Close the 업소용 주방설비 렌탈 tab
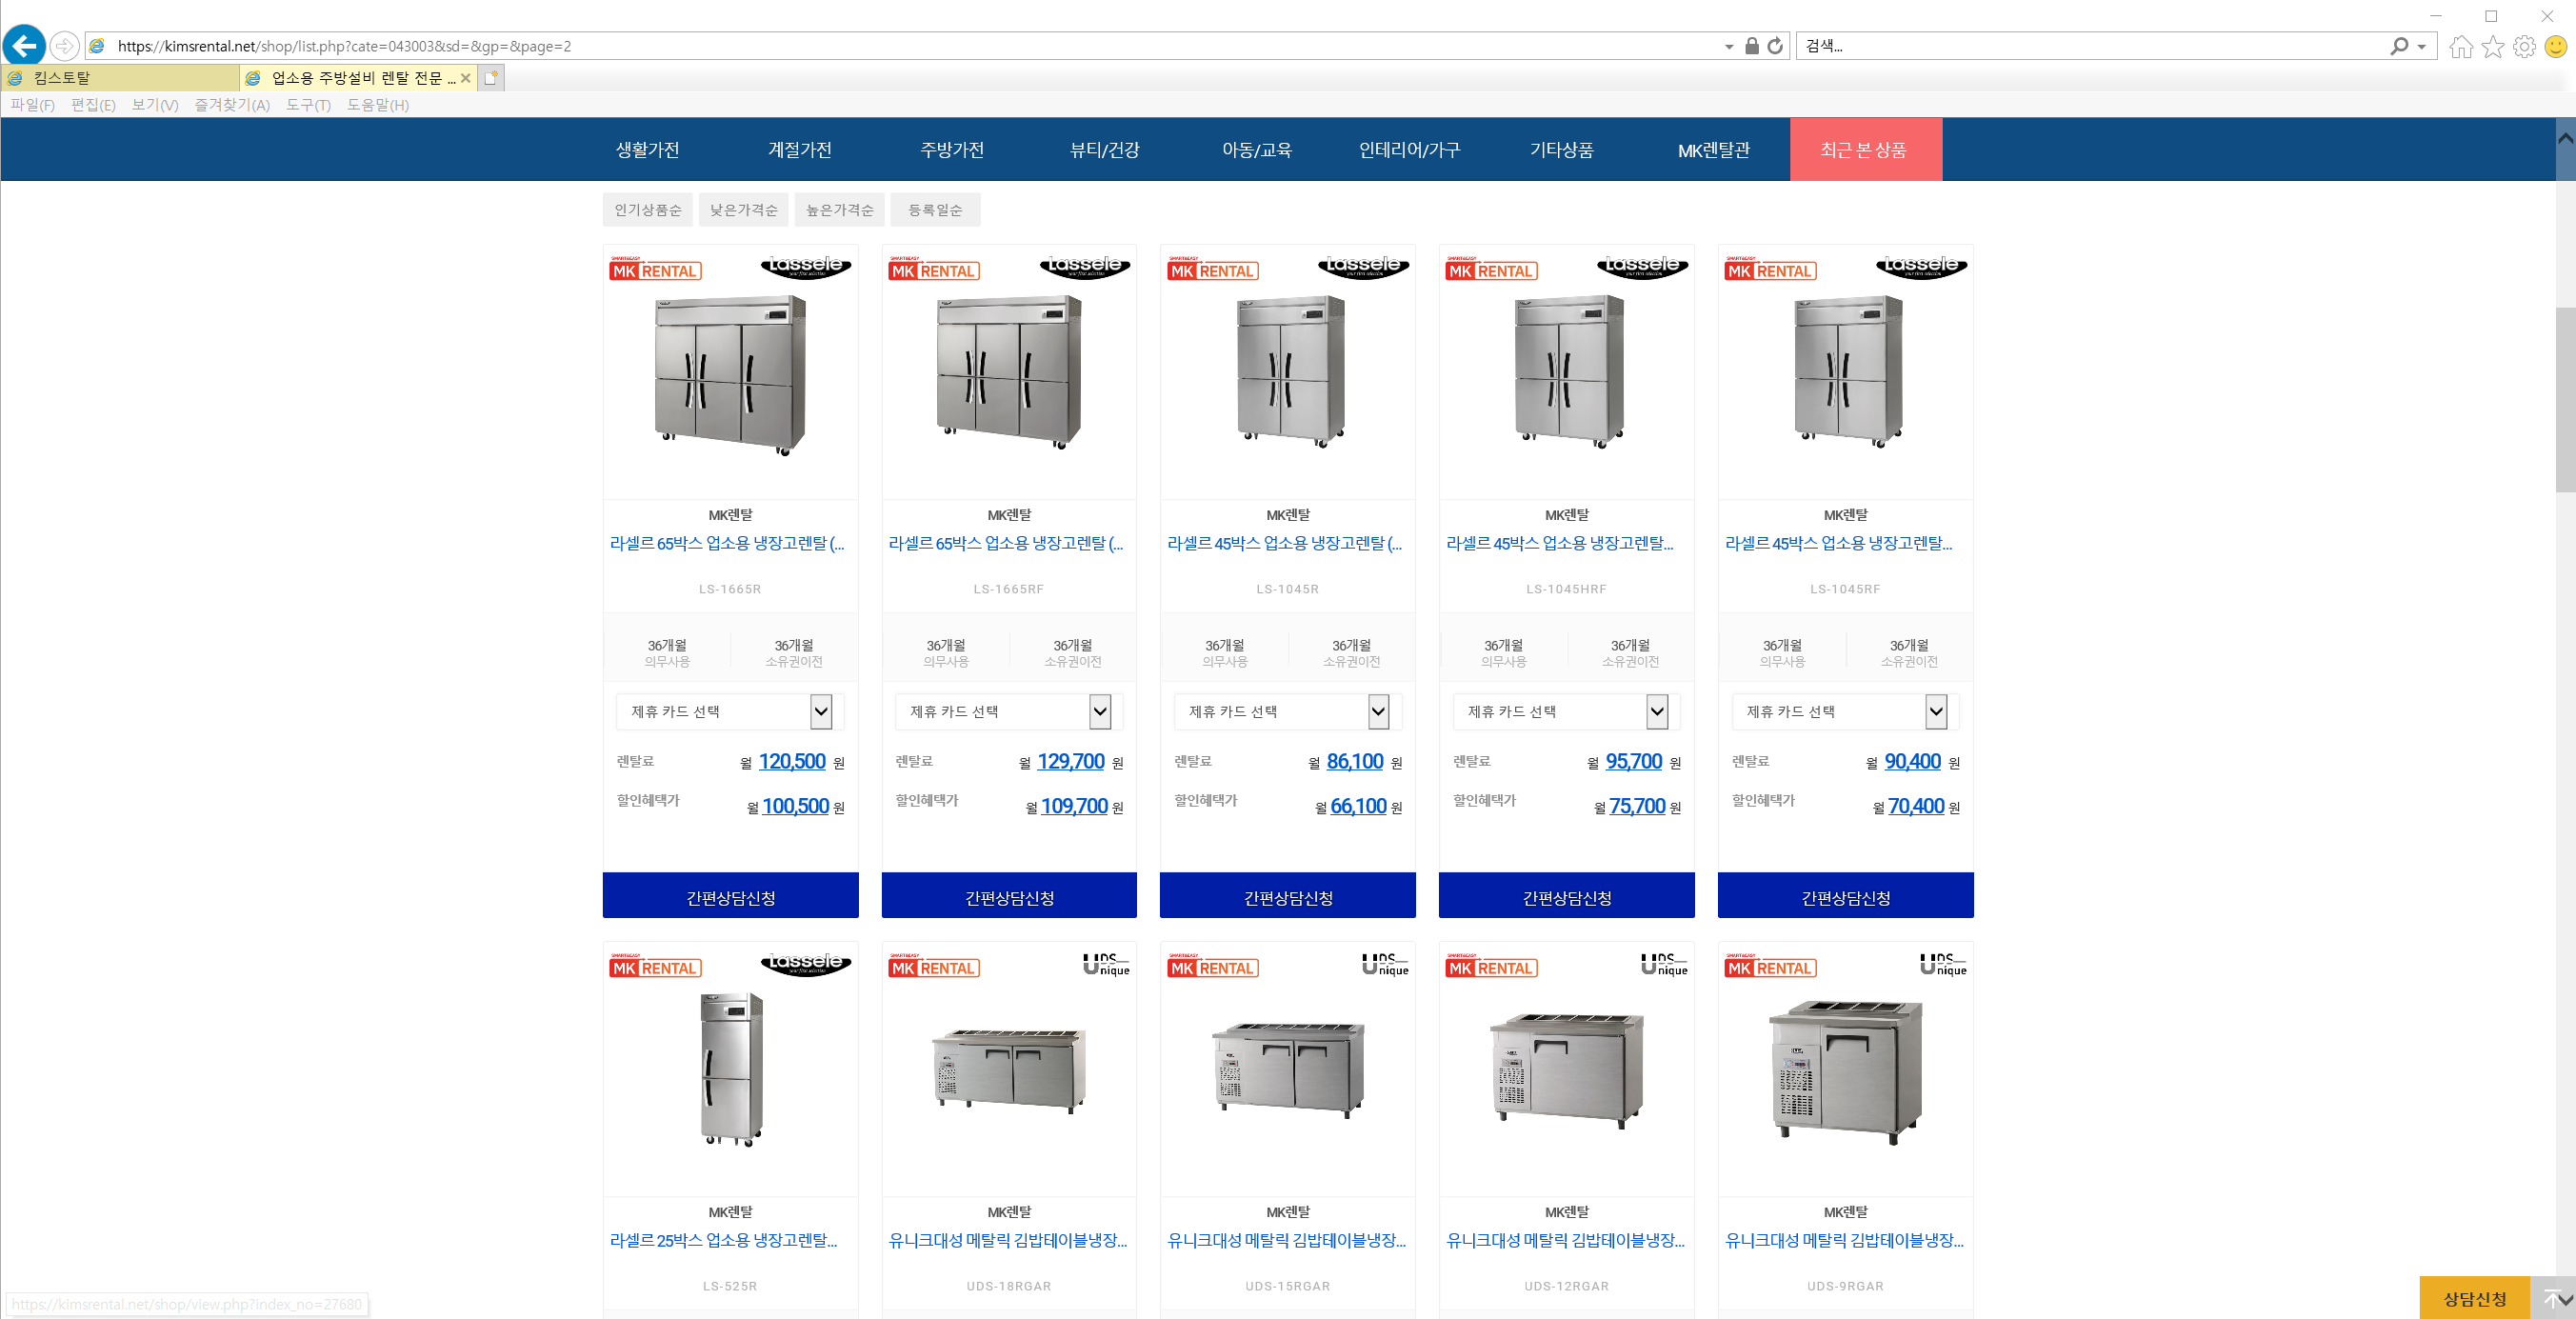The image size is (2576, 1319). tap(465, 78)
